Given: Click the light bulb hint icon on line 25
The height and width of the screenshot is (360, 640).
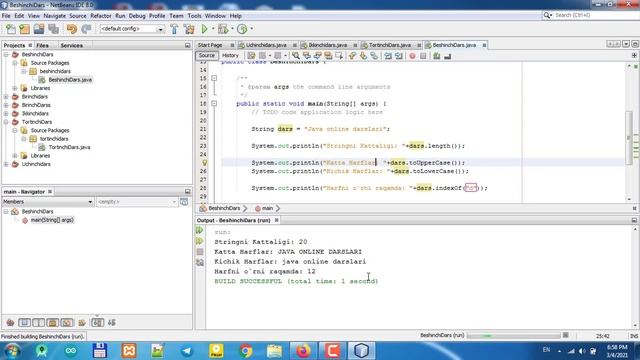Looking at the screenshot, I should [x=204, y=162].
